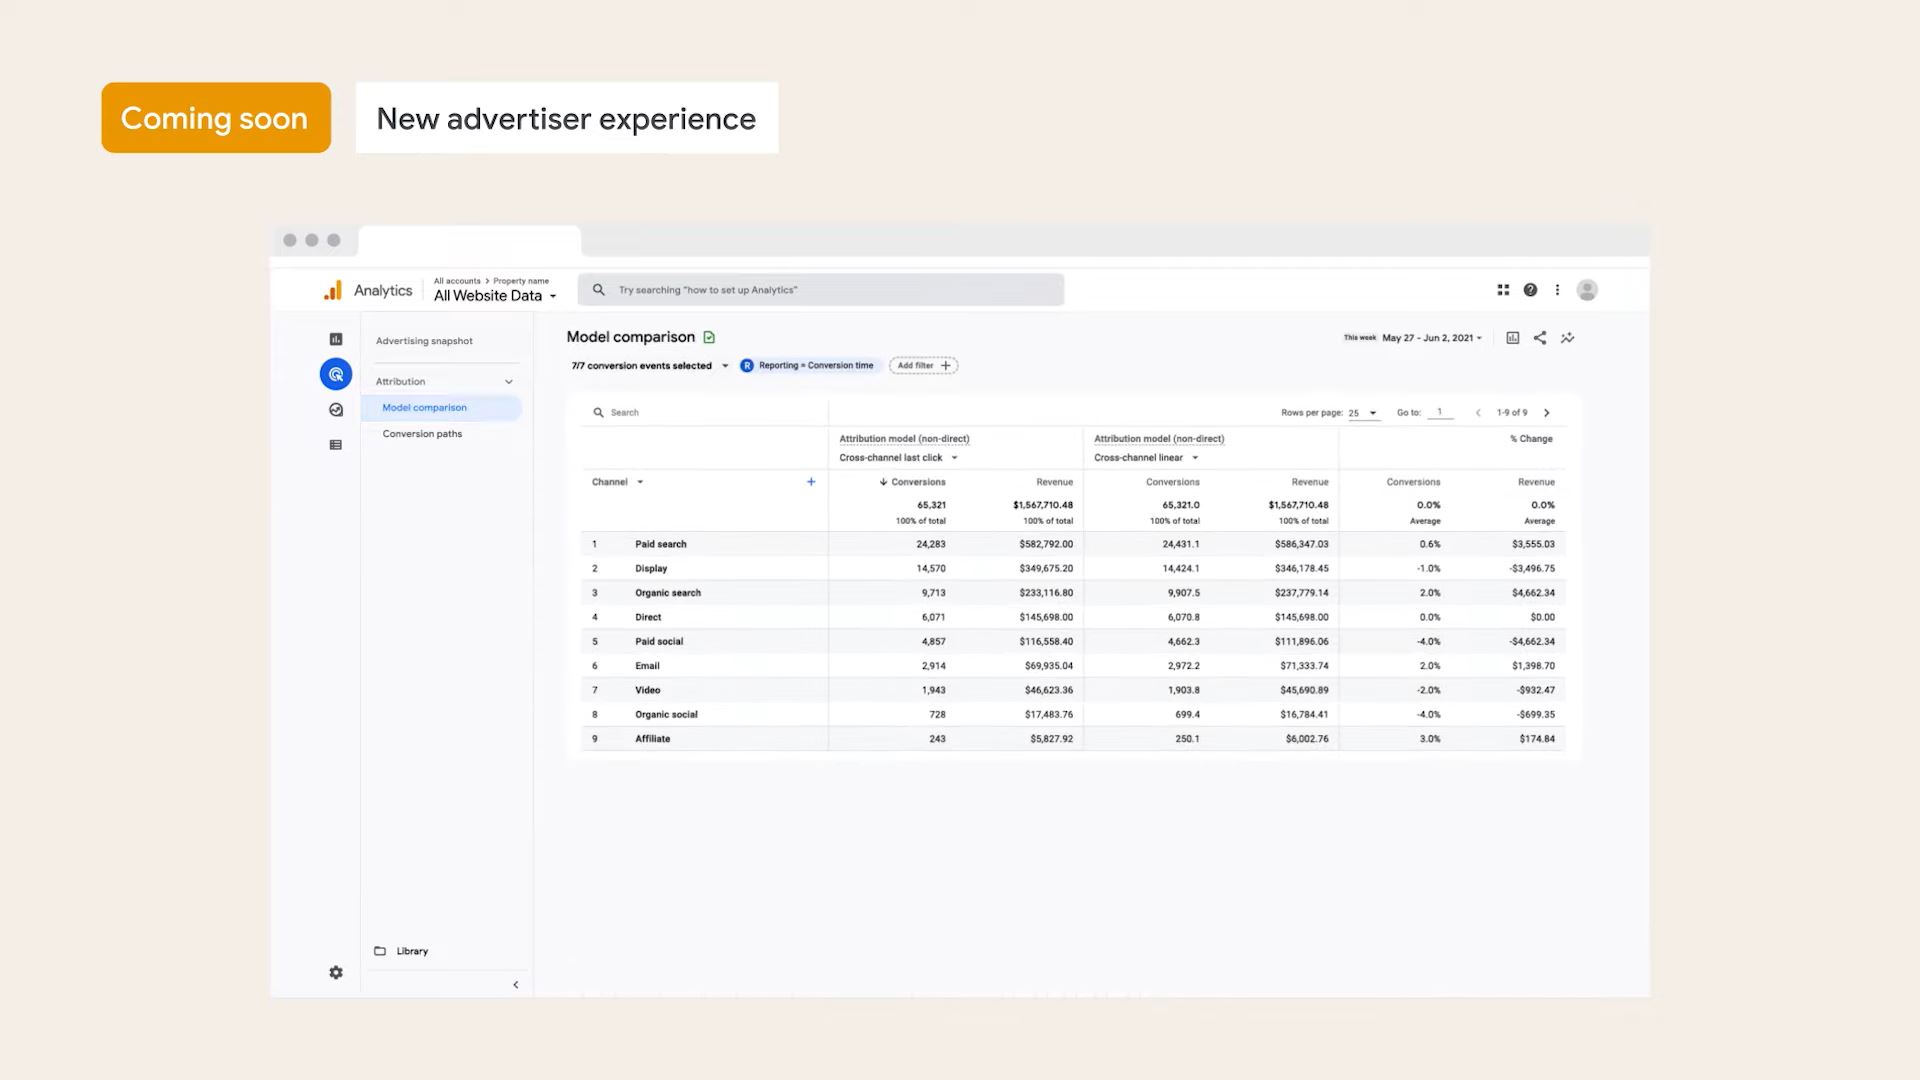Select the Advertising sidebar icon
Viewport: 1920px width, 1080px height.
coord(336,374)
